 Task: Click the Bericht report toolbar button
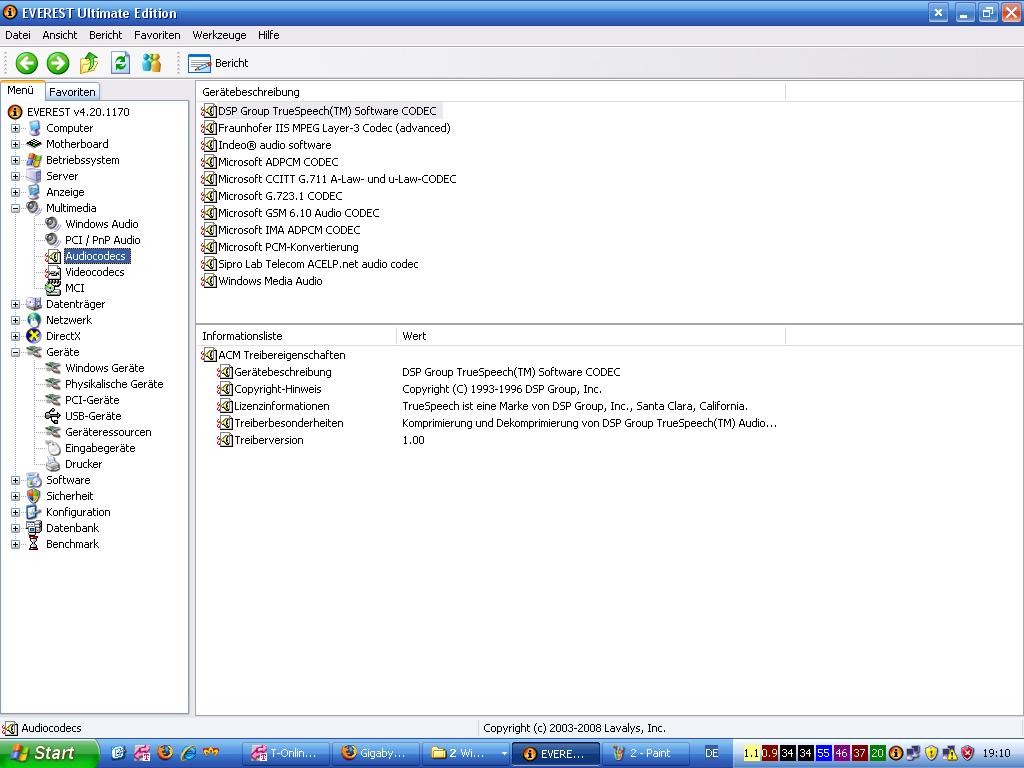tap(218, 63)
